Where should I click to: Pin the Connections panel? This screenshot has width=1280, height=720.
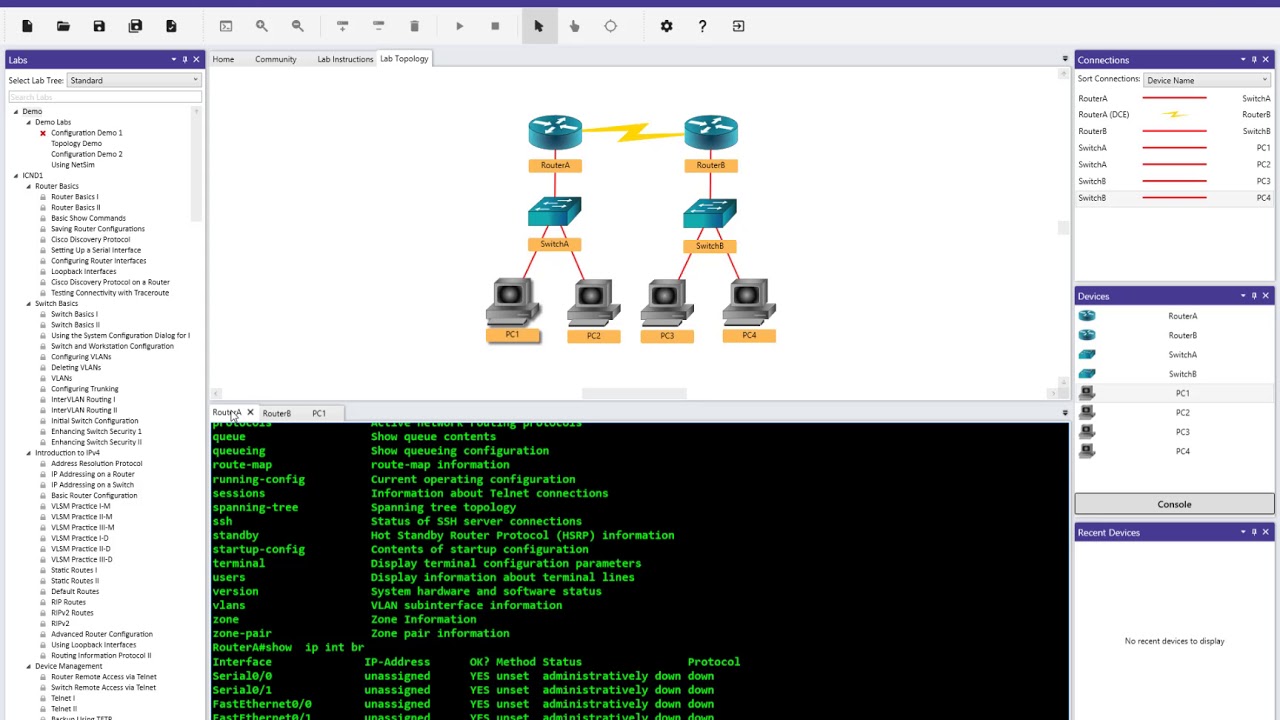pyautogui.click(x=1254, y=60)
